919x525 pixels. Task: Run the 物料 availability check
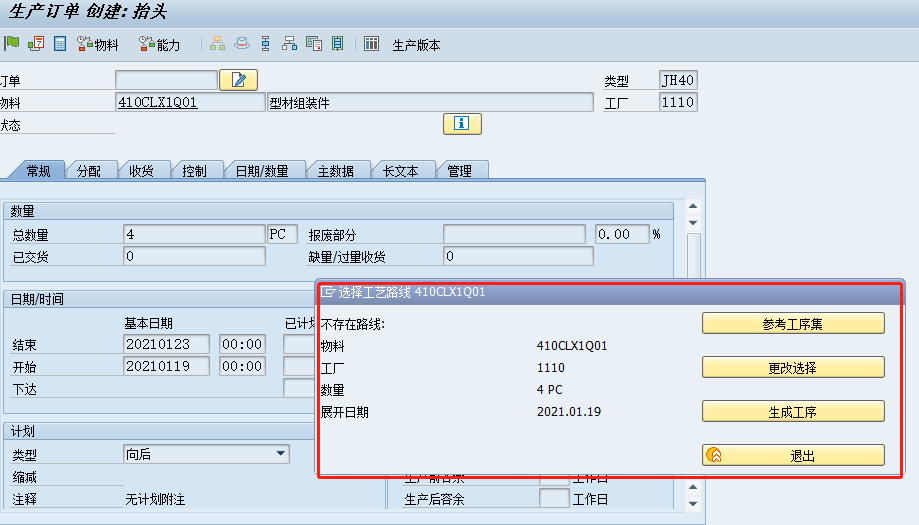pyautogui.click(x=98, y=44)
